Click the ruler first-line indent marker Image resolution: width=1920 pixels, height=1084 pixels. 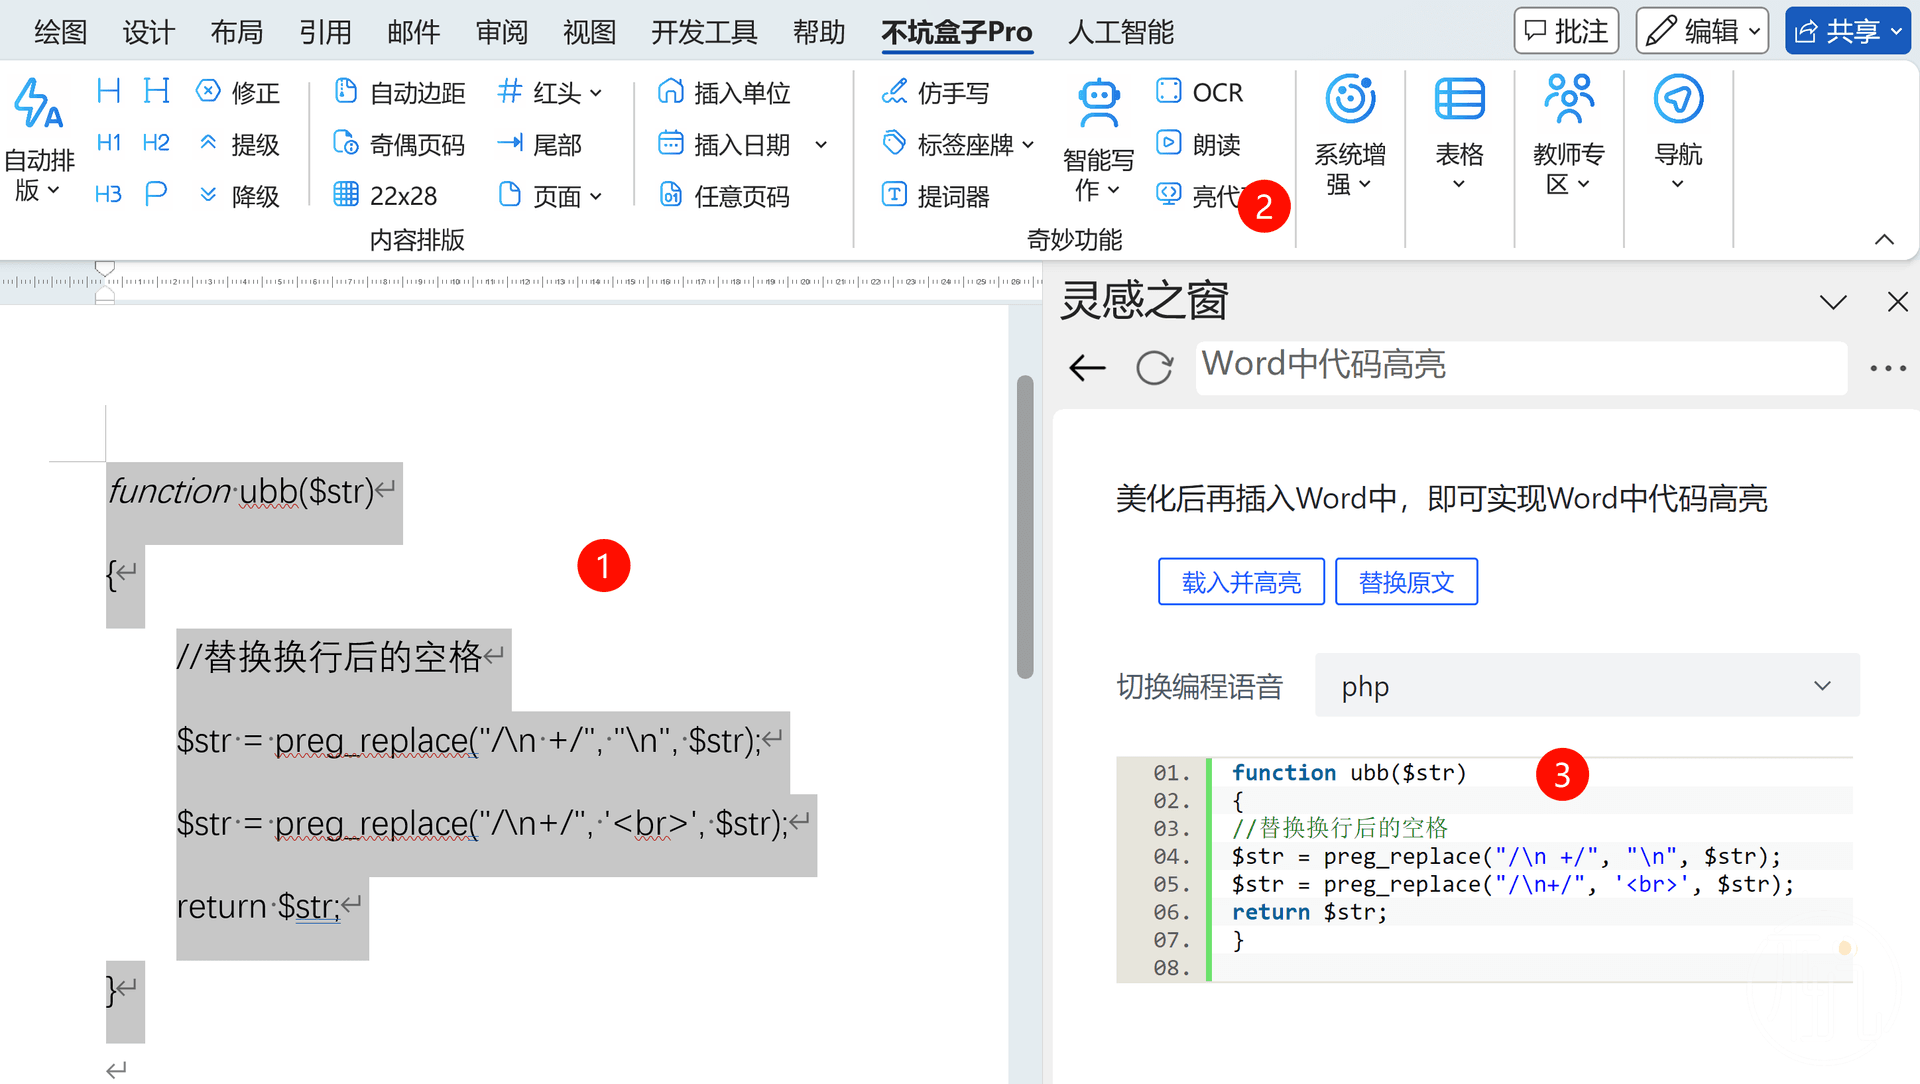[104, 267]
